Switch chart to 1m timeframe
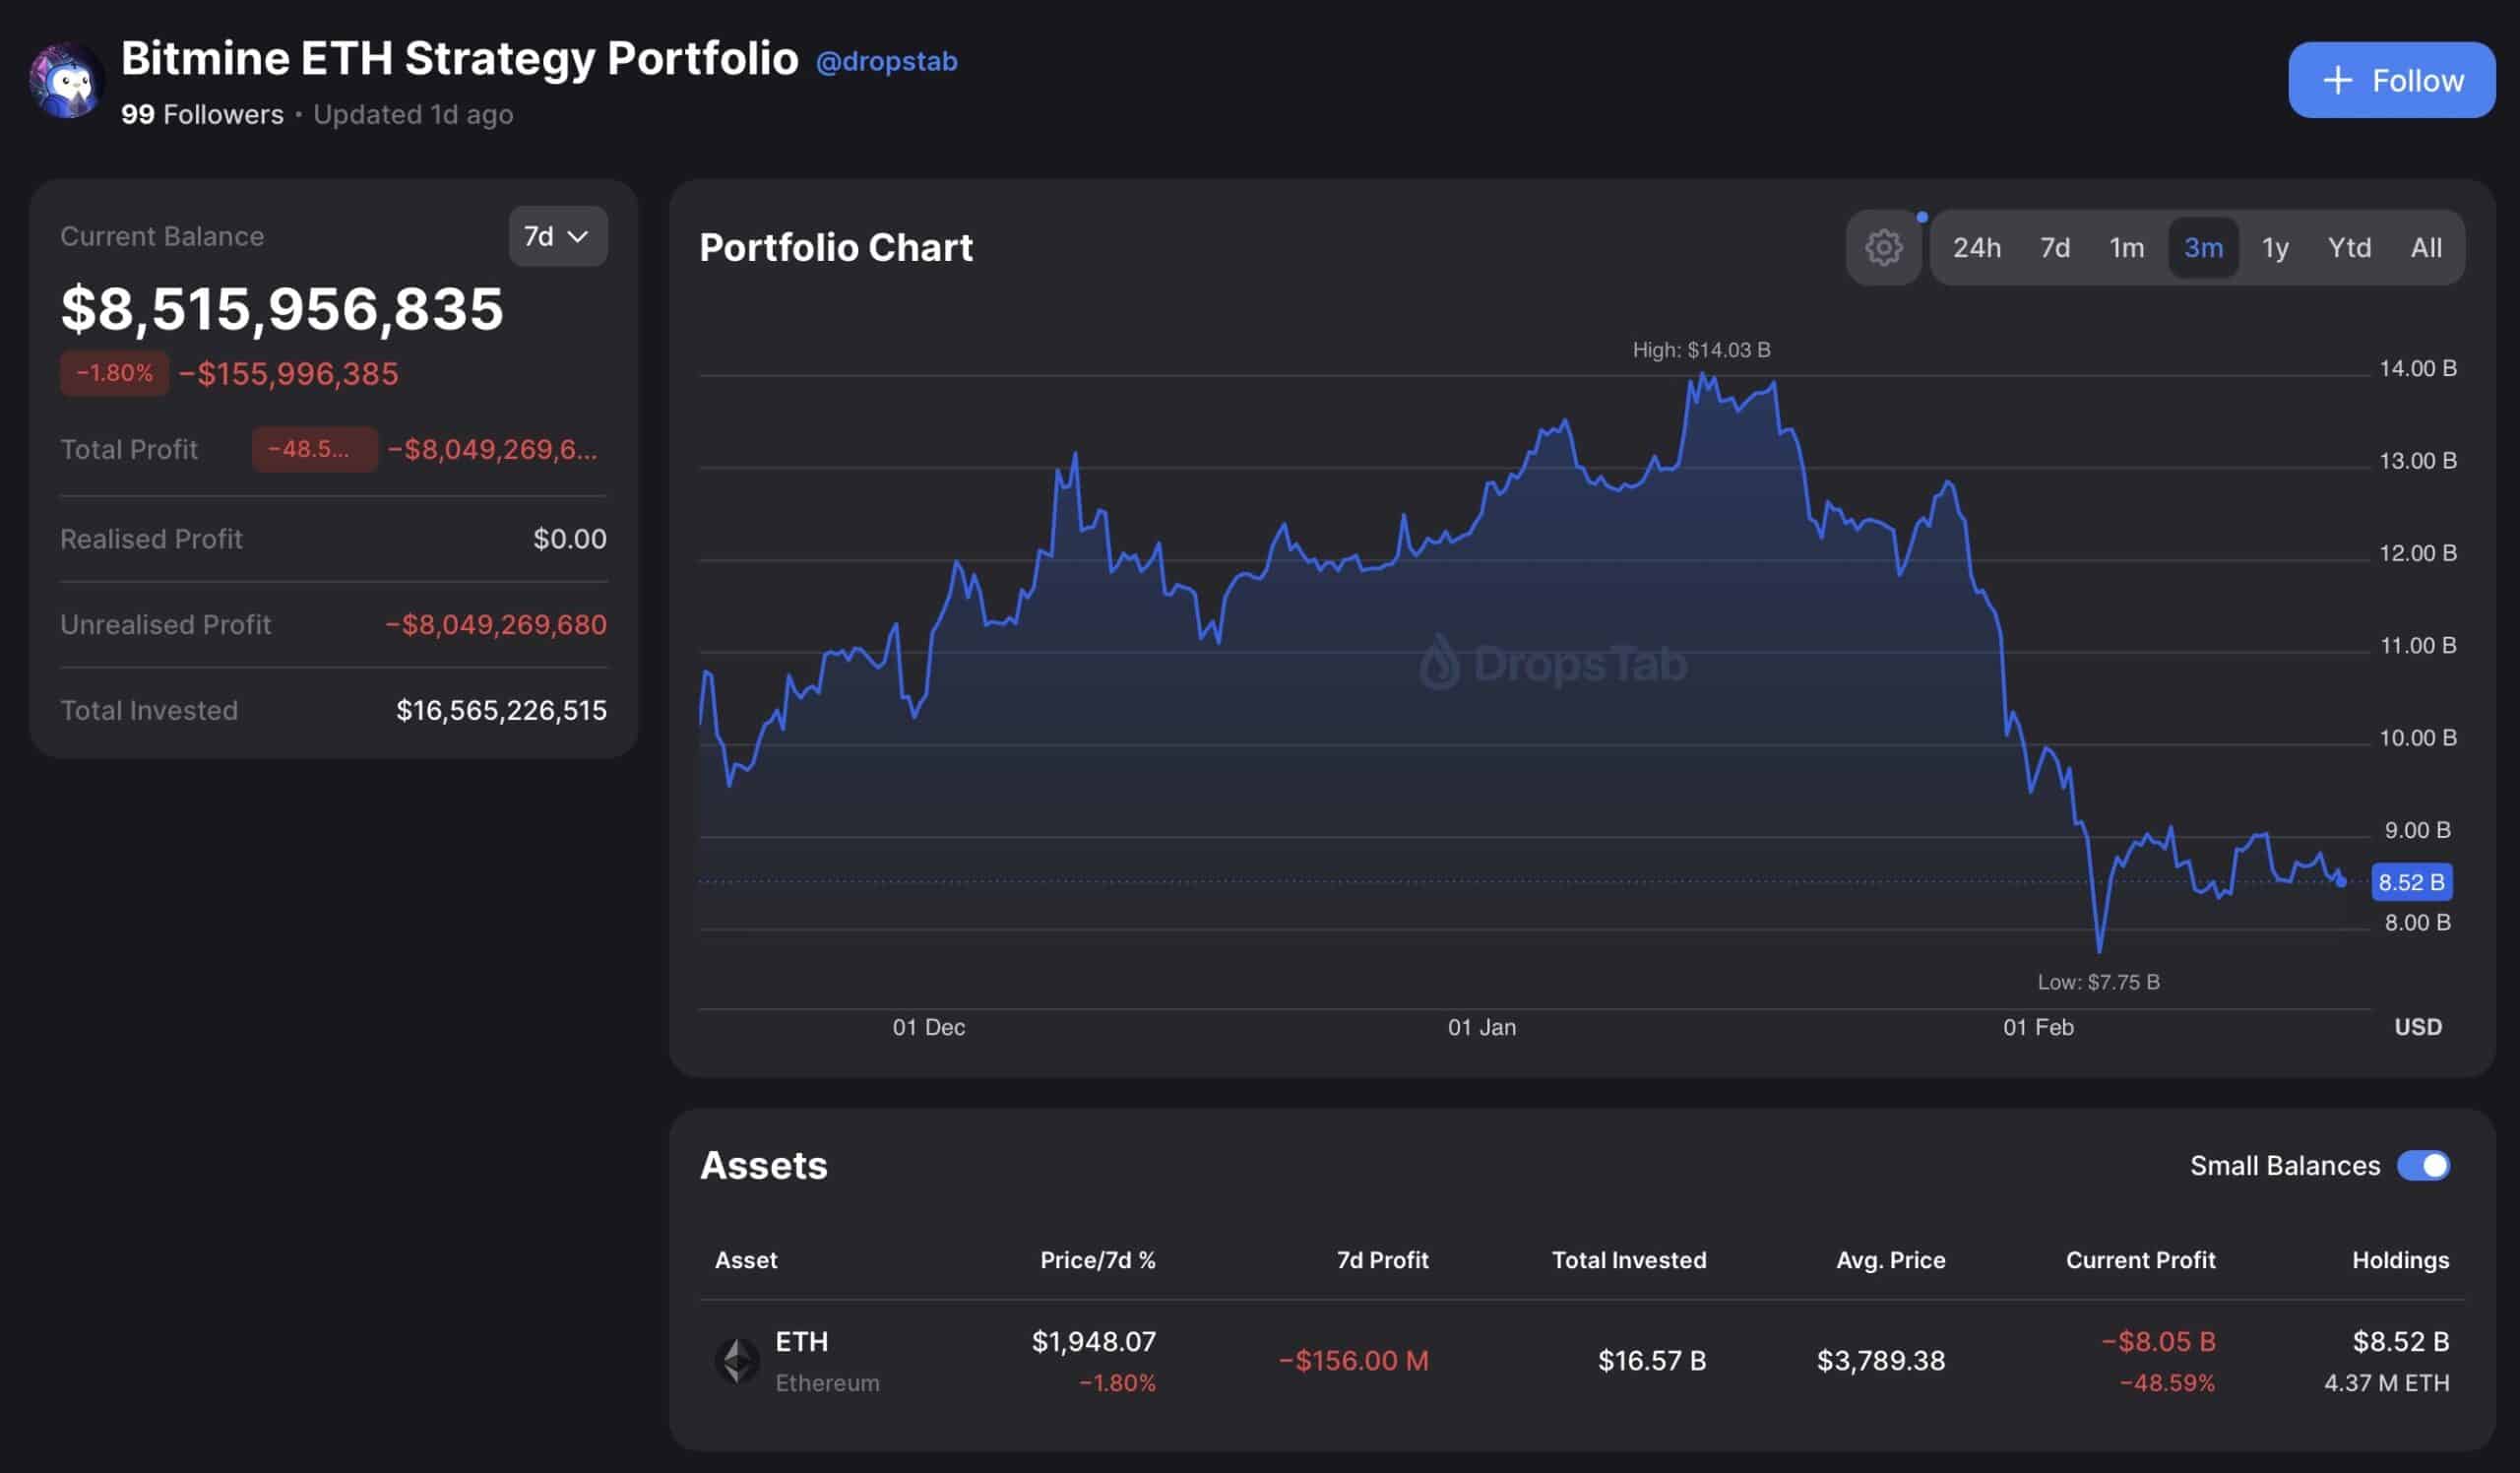The image size is (2520, 1473). pos(2128,248)
